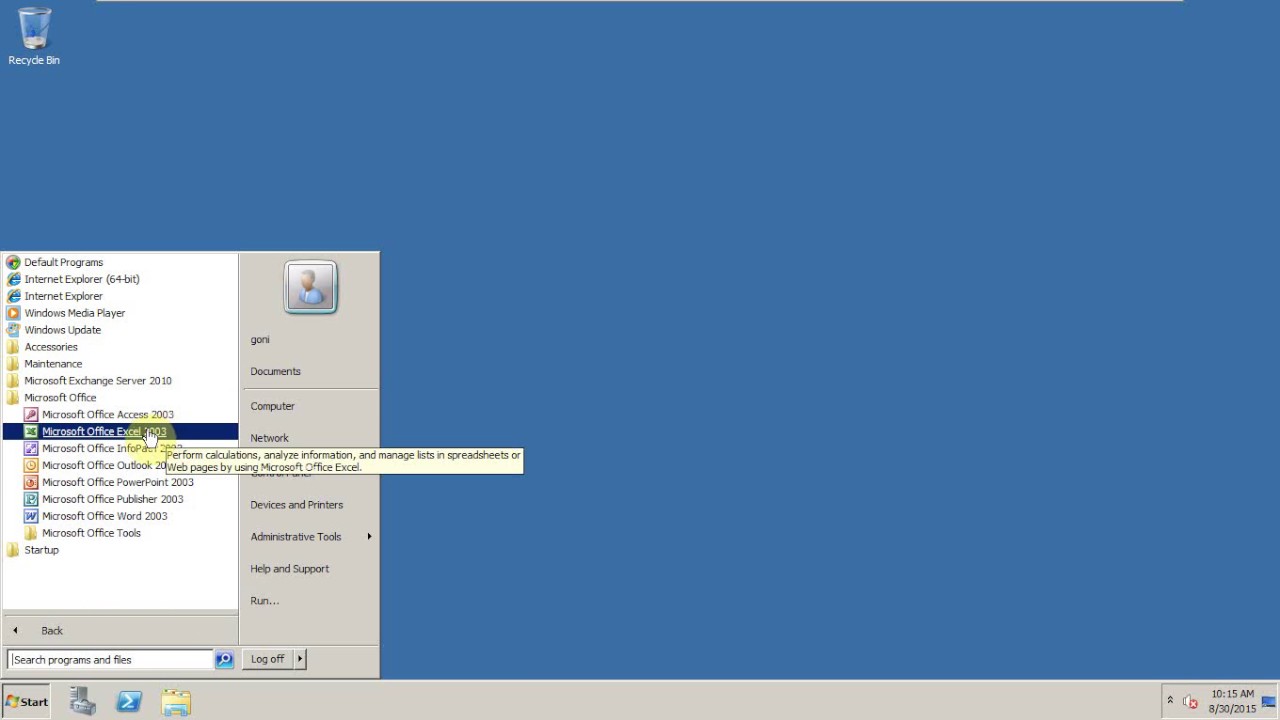Click the muted volume tray icon
Viewport: 1280px width, 720px height.
(x=1190, y=702)
